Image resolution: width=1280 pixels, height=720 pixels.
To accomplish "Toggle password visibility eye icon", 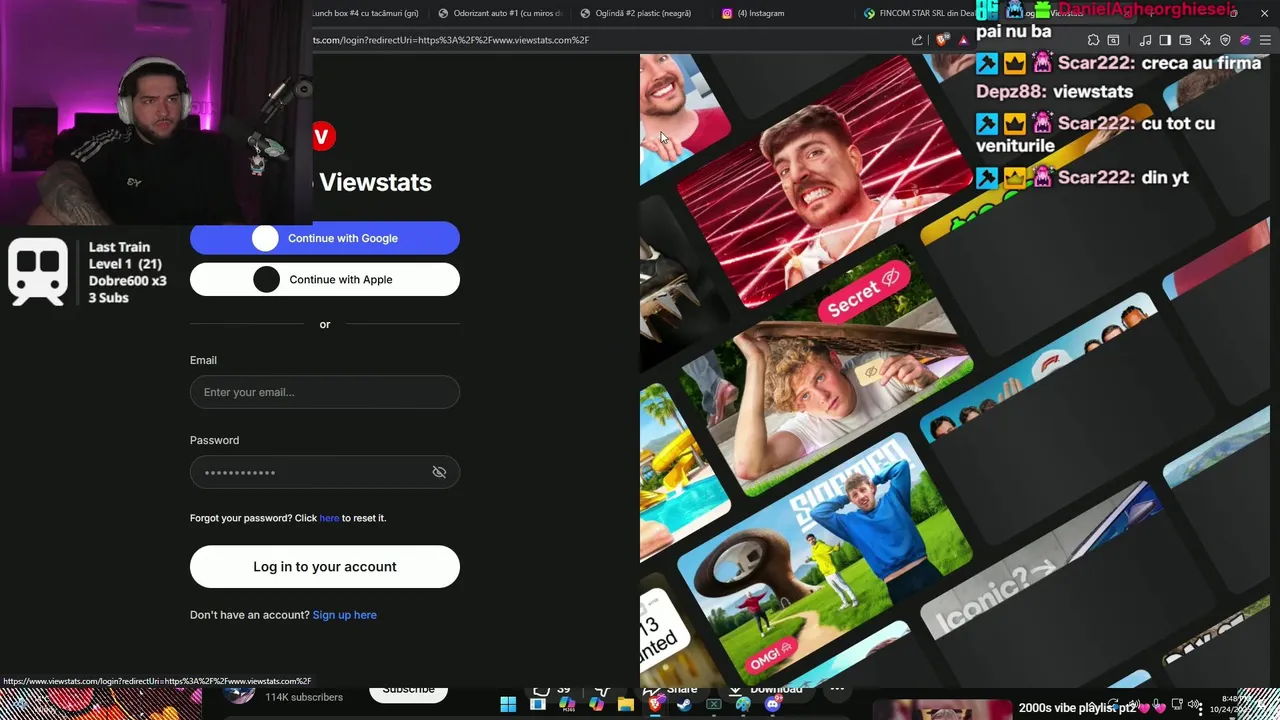I will (439, 472).
